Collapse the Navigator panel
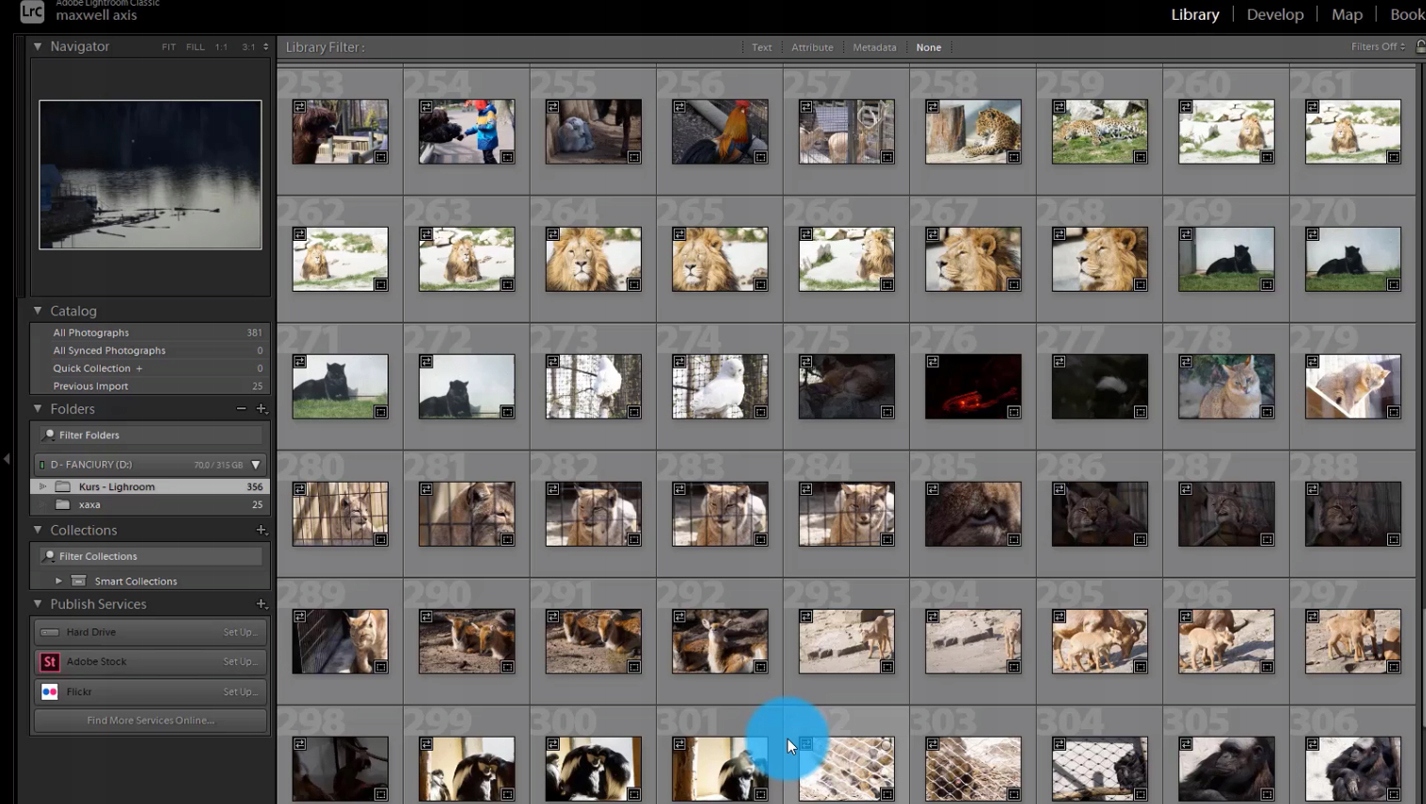Image resolution: width=1426 pixels, height=804 pixels. pyautogui.click(x=38, y=46)
